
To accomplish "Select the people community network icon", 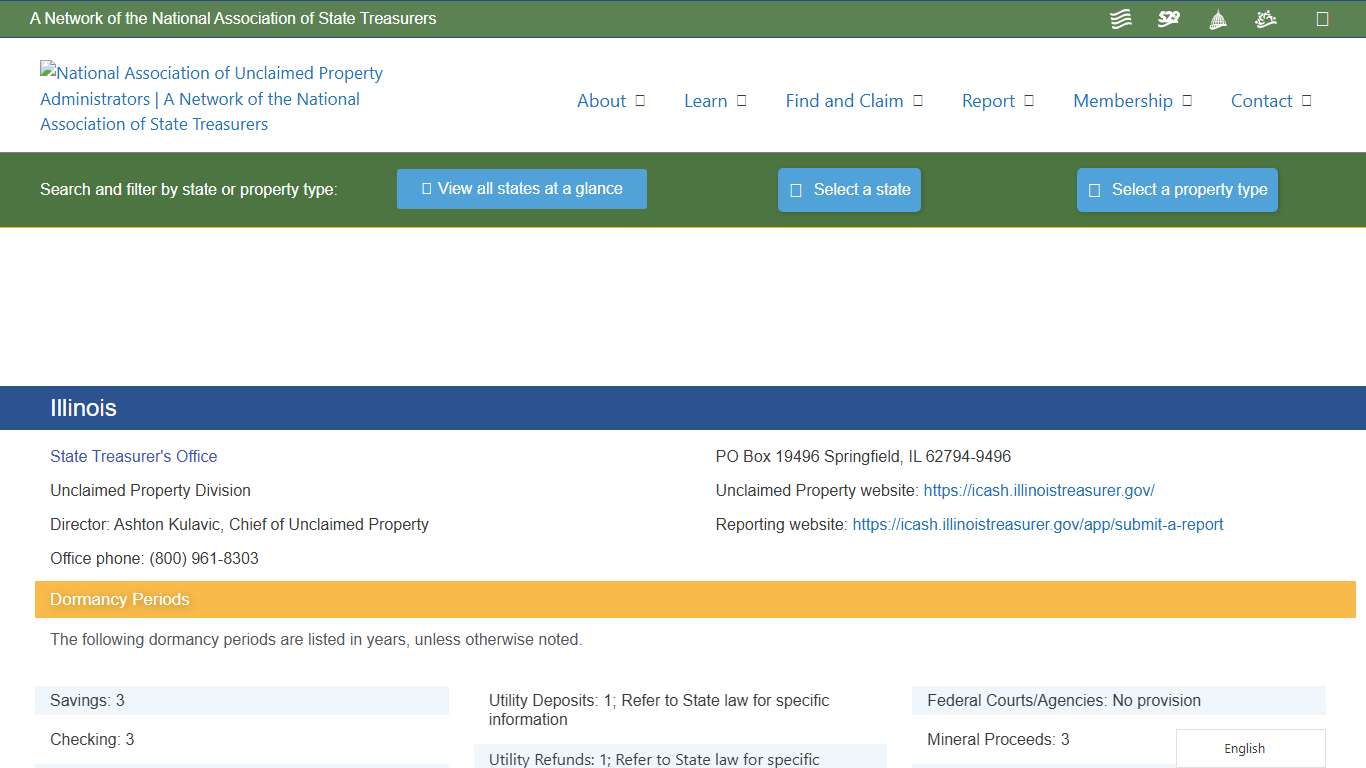I will click(1265, 18).
